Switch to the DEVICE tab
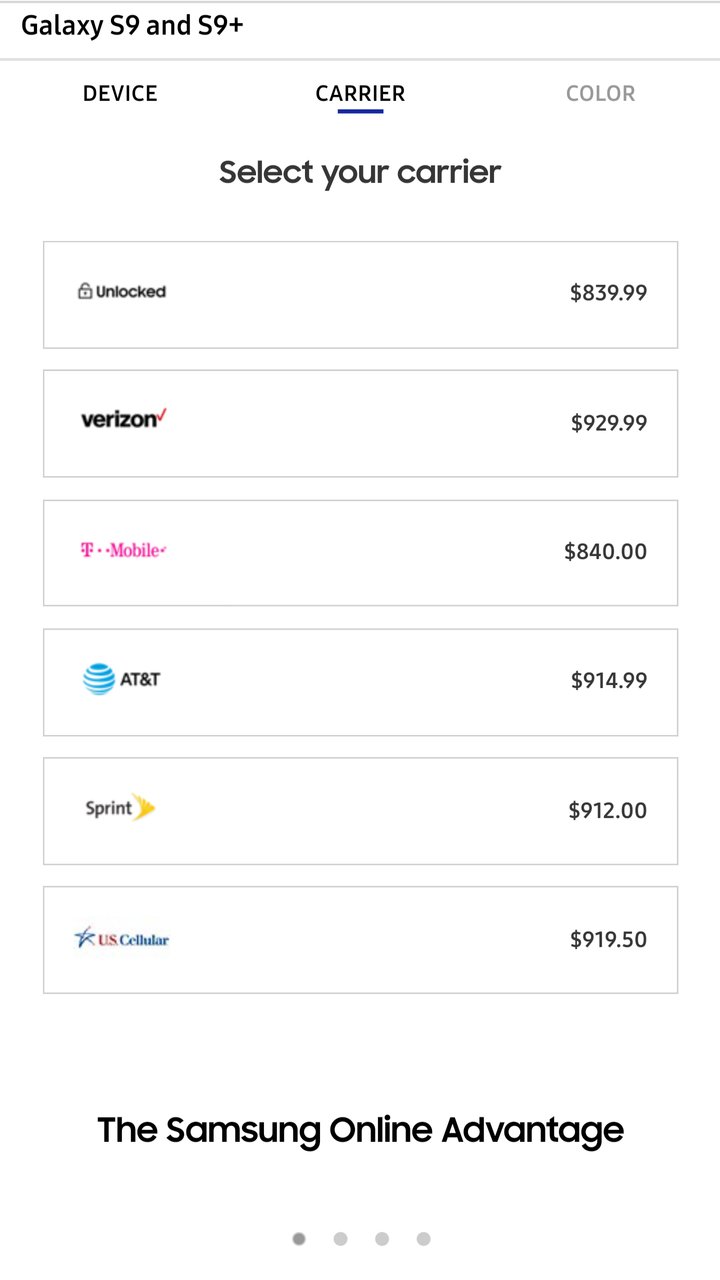 120,94
